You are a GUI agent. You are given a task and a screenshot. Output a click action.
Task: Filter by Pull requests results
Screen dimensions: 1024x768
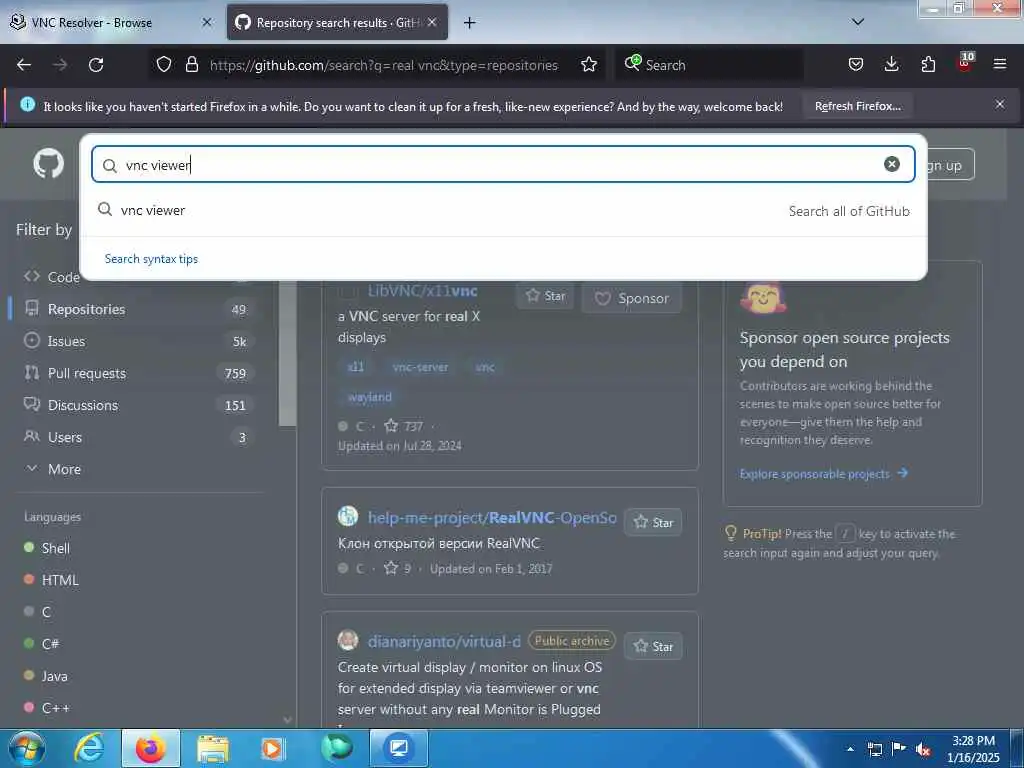point(137,373)
